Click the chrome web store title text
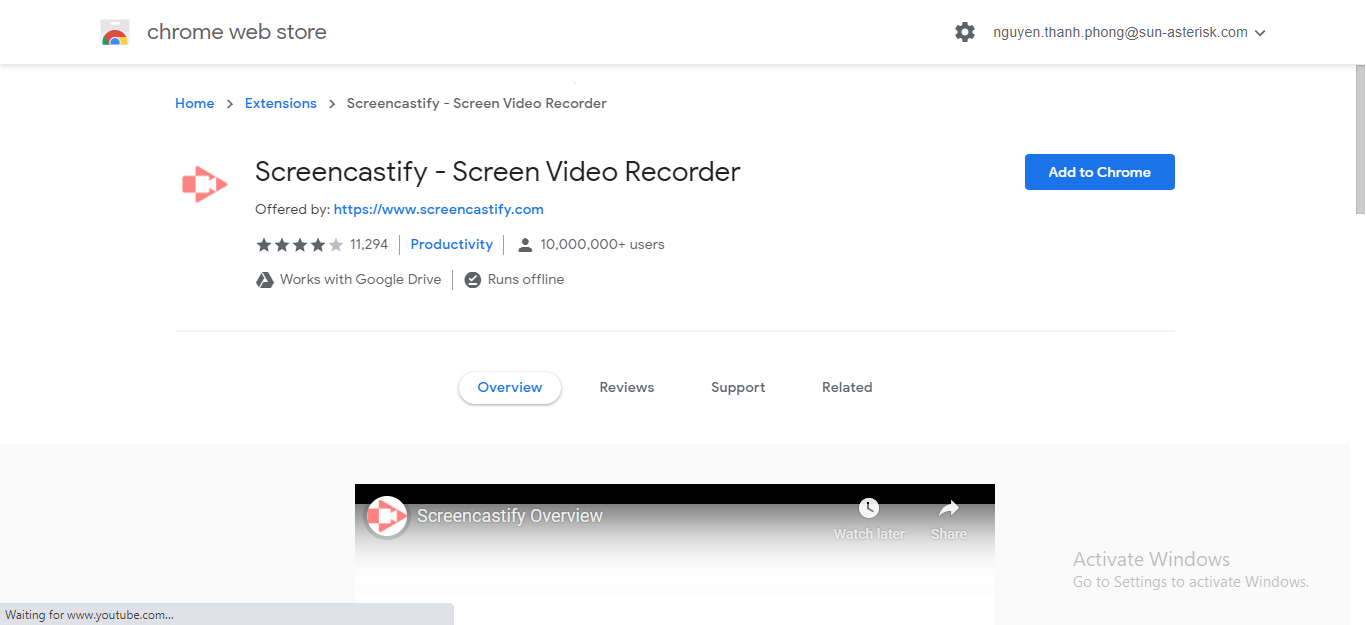The image size is (1366, 625). tap(237, 32)
